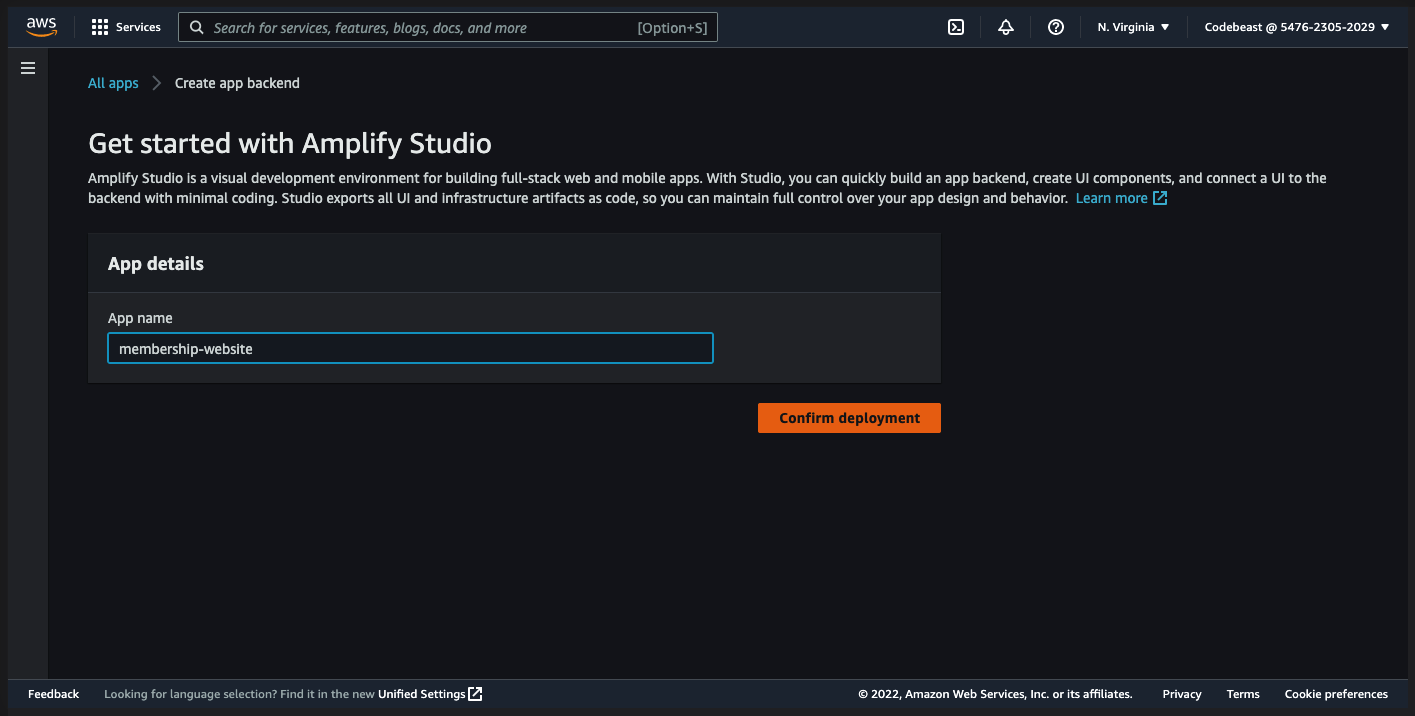Expand the hamburger side navigation menu

[28, 68]
